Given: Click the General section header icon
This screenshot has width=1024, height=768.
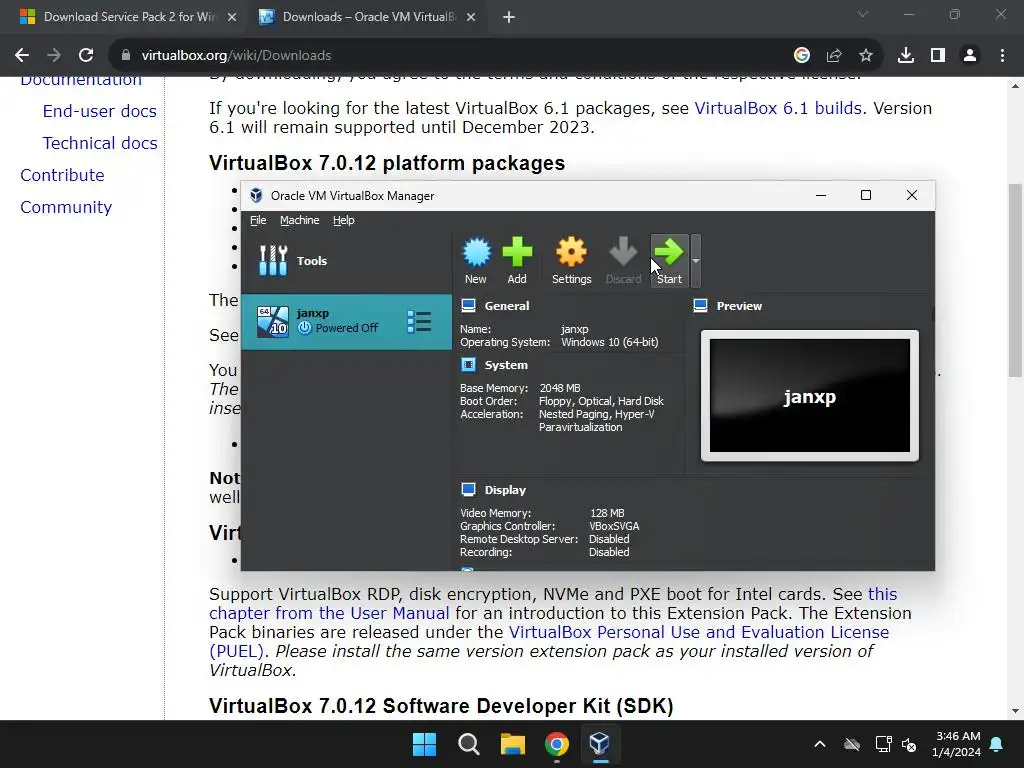Looking at the screenshot, I should pos(468,306).
